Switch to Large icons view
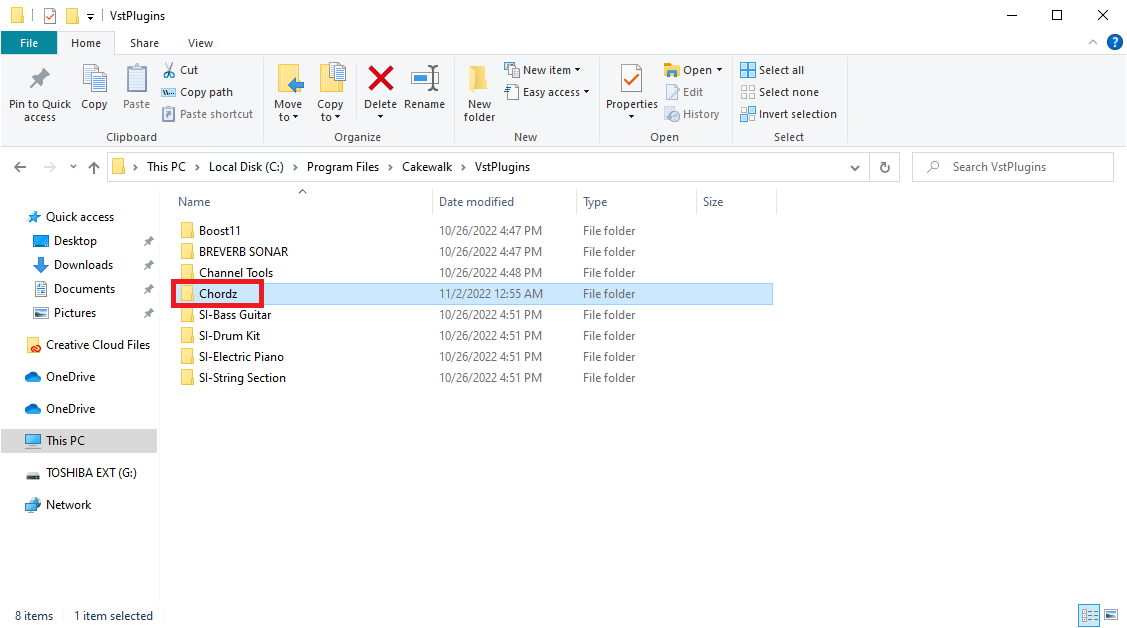The image size is (1127, 628). pyautogui.click(x=1111, y=615)
